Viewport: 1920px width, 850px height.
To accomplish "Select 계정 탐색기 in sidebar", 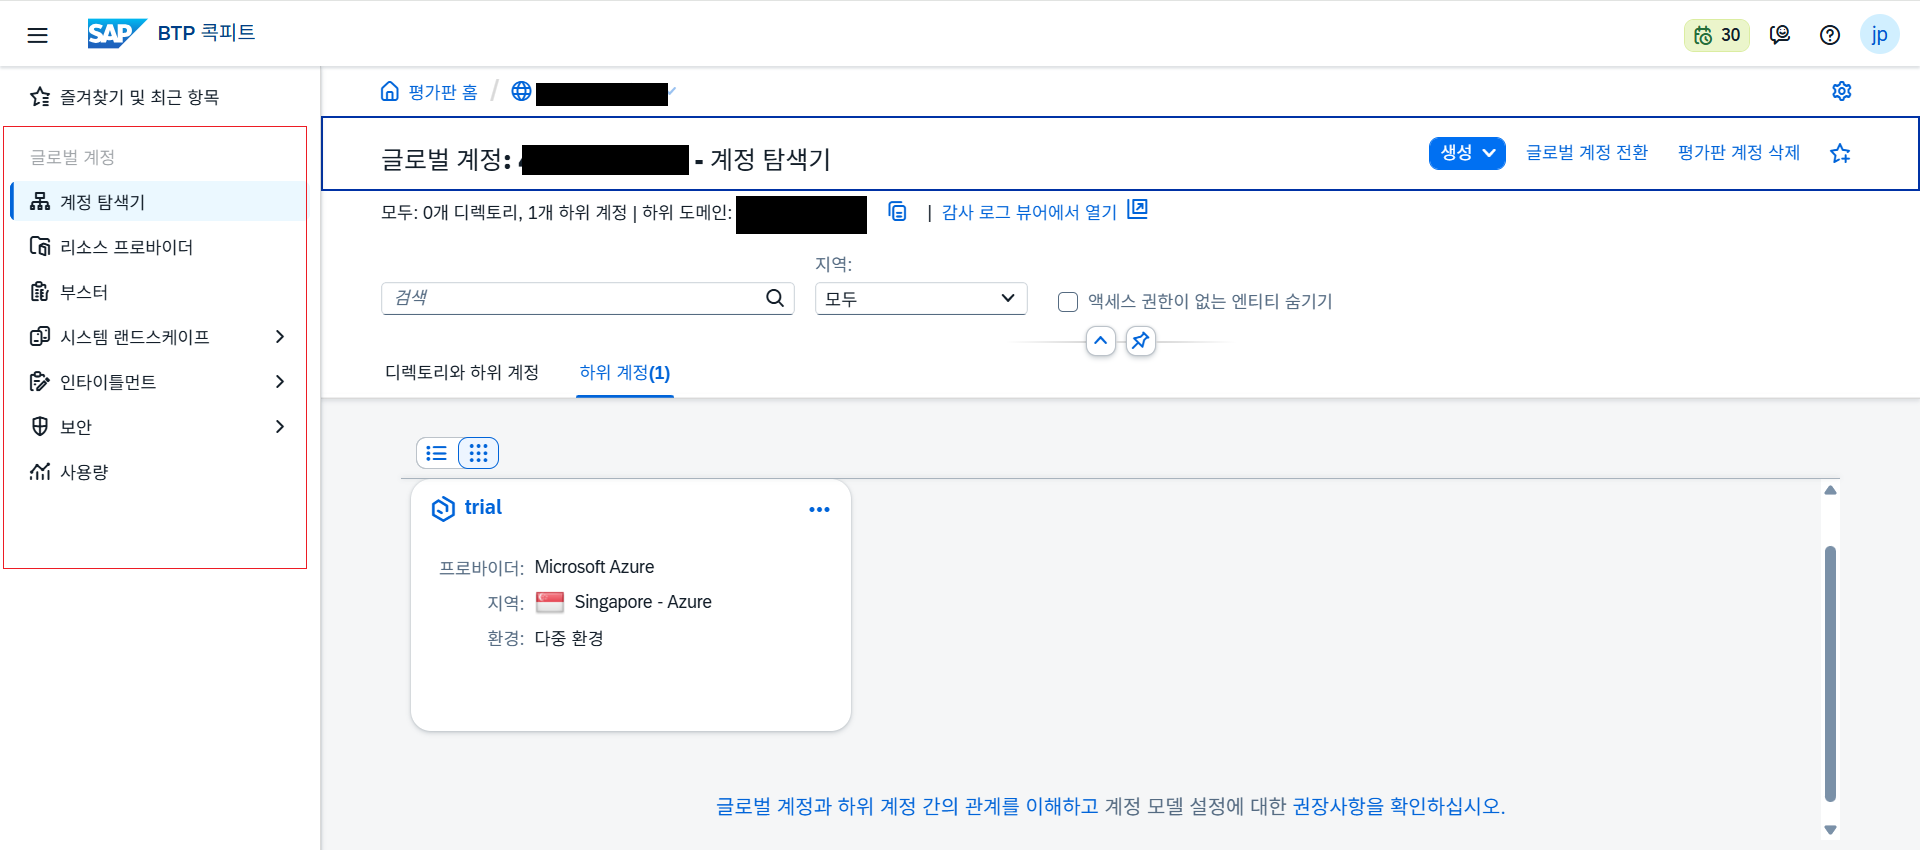I will [158, 201].
